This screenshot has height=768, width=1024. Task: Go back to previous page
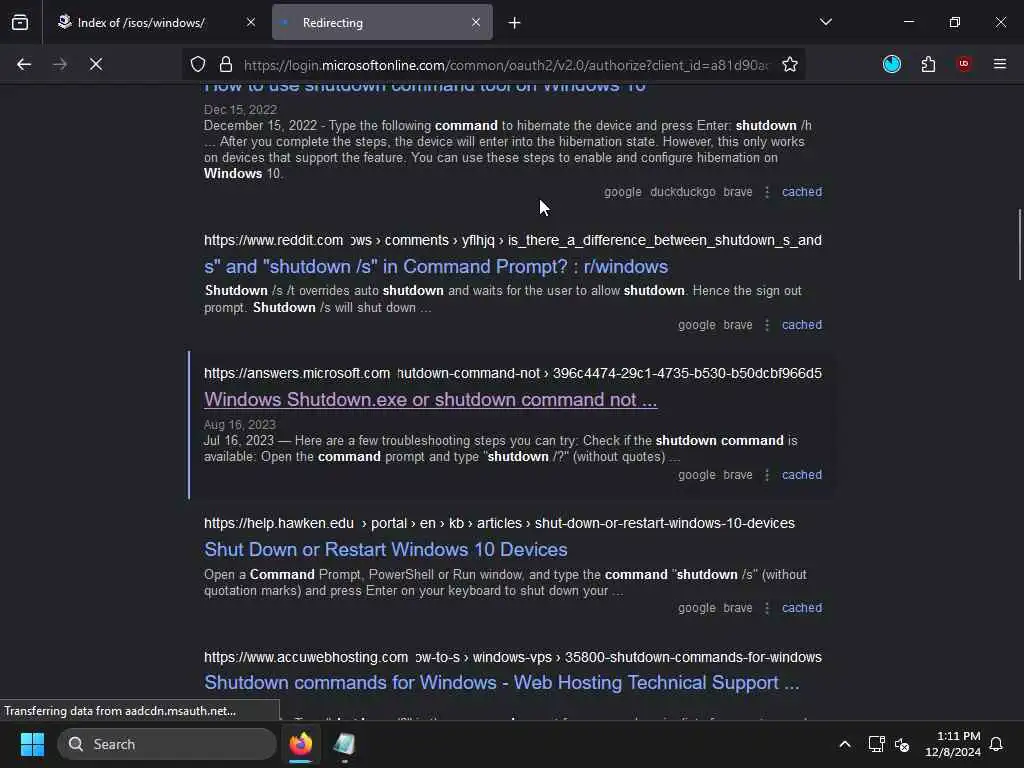24,64
